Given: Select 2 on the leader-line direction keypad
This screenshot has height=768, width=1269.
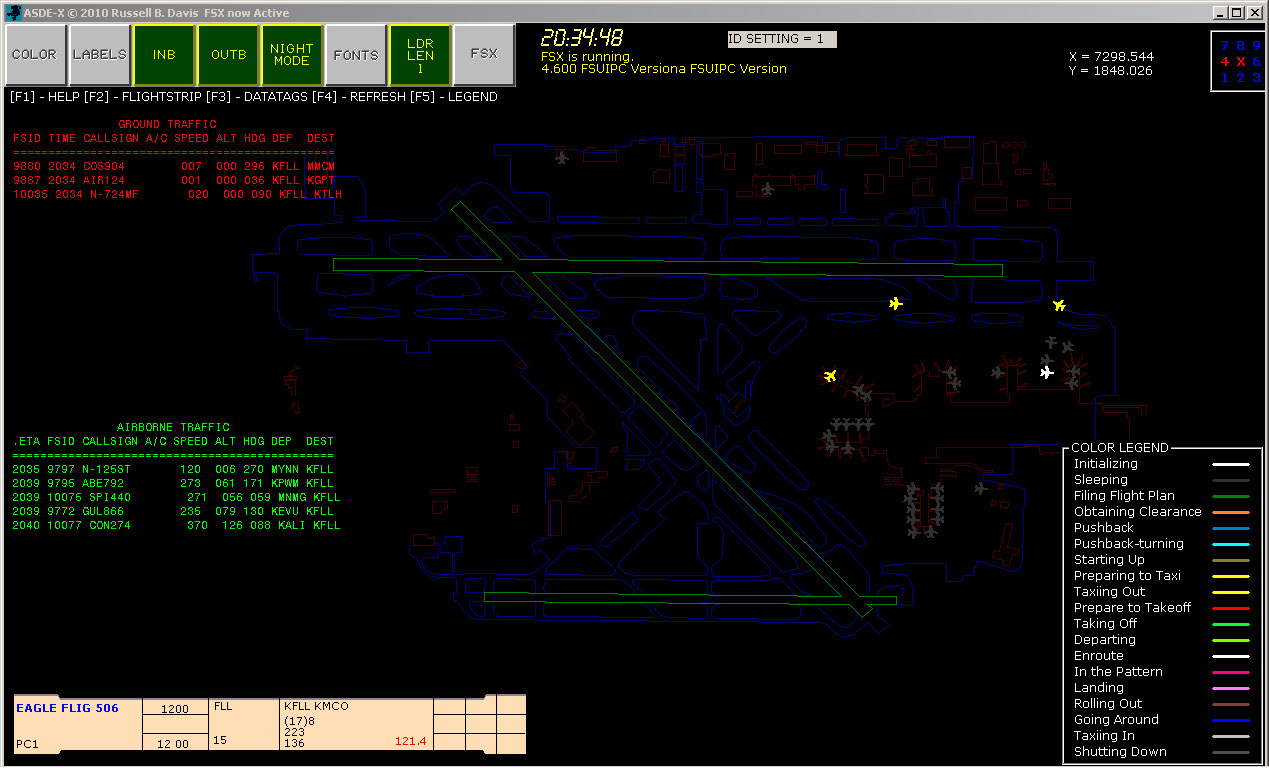Looking at the screenshot, I should click(1241, 77).
